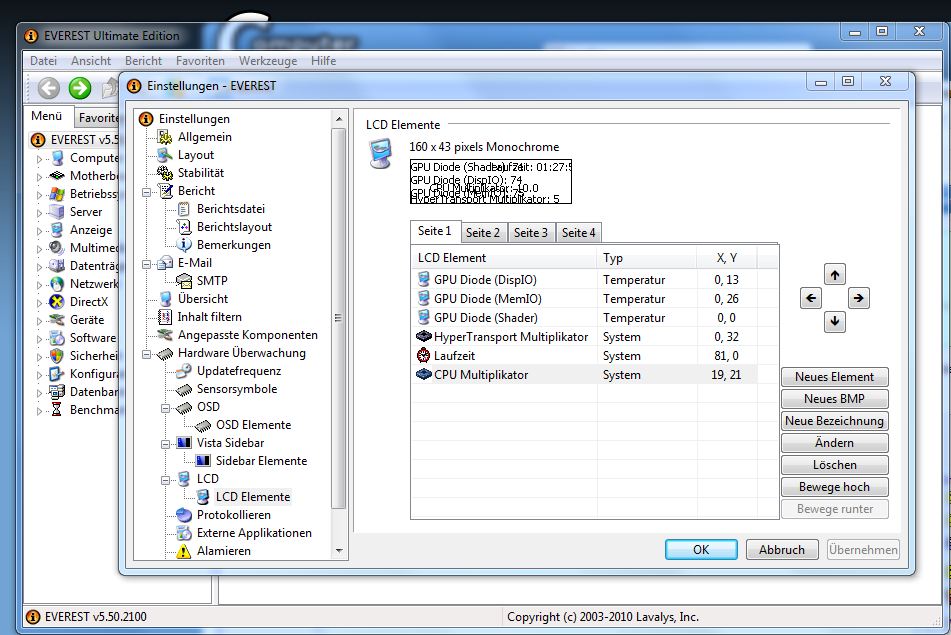The width and height of the screenshot is (951, 635).
Task: Click the Updatefrequenz icon
Action: pos(184,371)
